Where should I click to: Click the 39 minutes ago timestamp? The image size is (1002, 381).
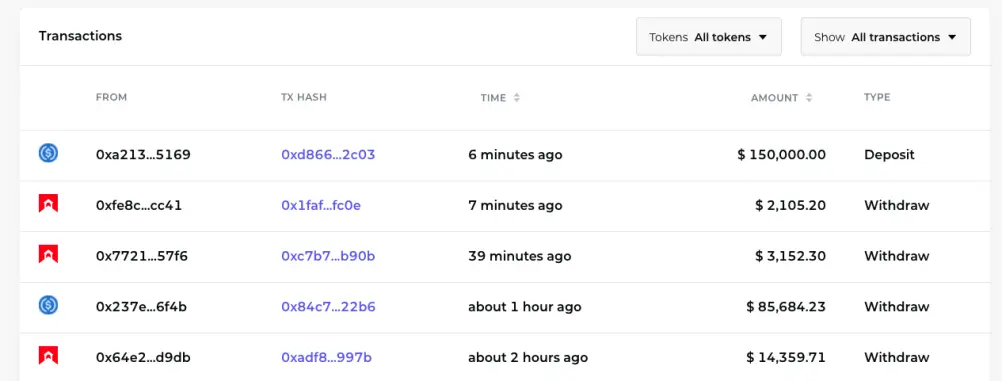click(520, 256)
